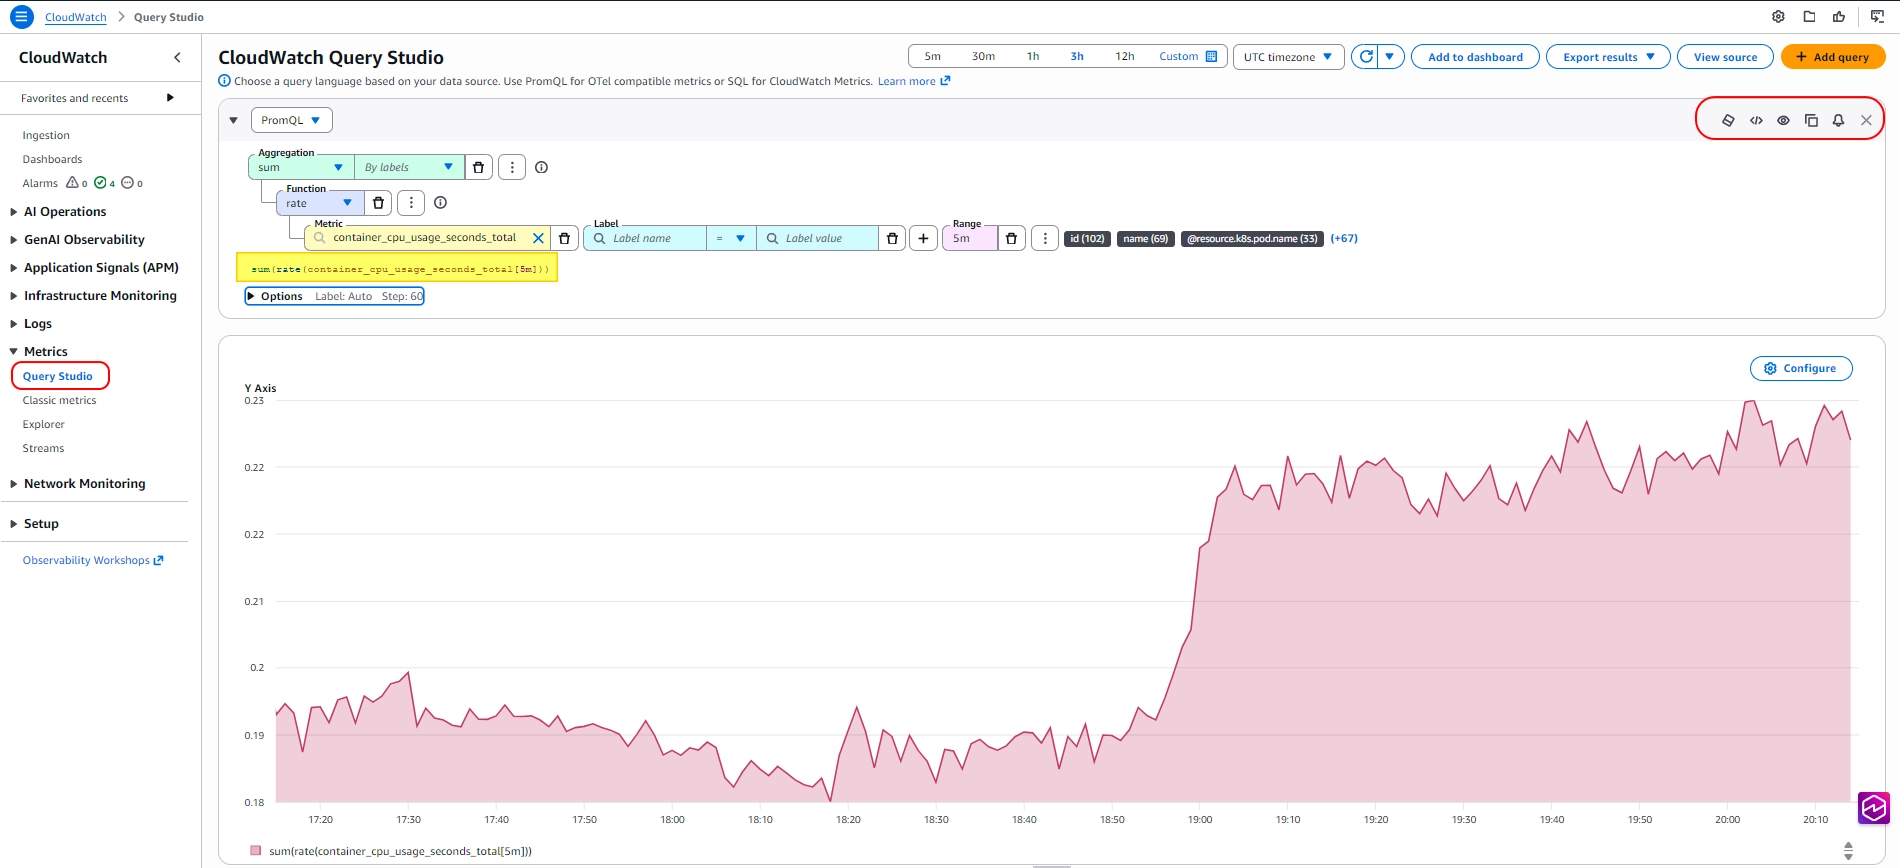The height and width of the screenshot is (868, 1900).
Task: Open the sum aggregation dropdown
Action: click(301, 168)
